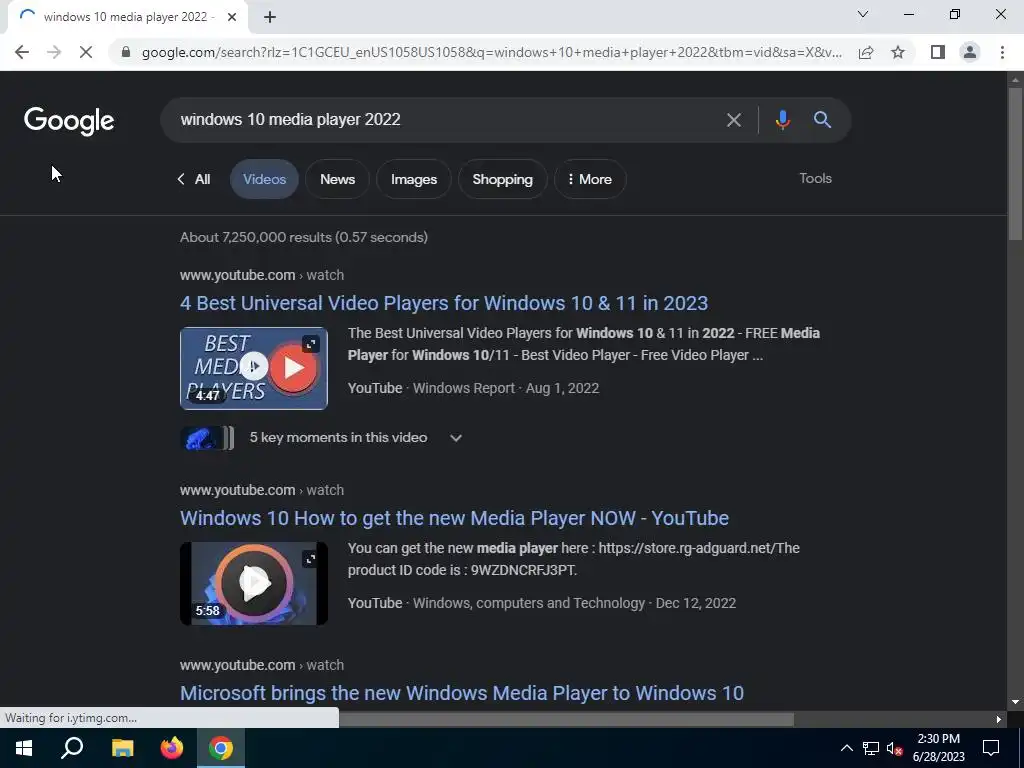Open the site info padlock icon
This screenshot has height=768, width=1024.
tap(126, 52)
